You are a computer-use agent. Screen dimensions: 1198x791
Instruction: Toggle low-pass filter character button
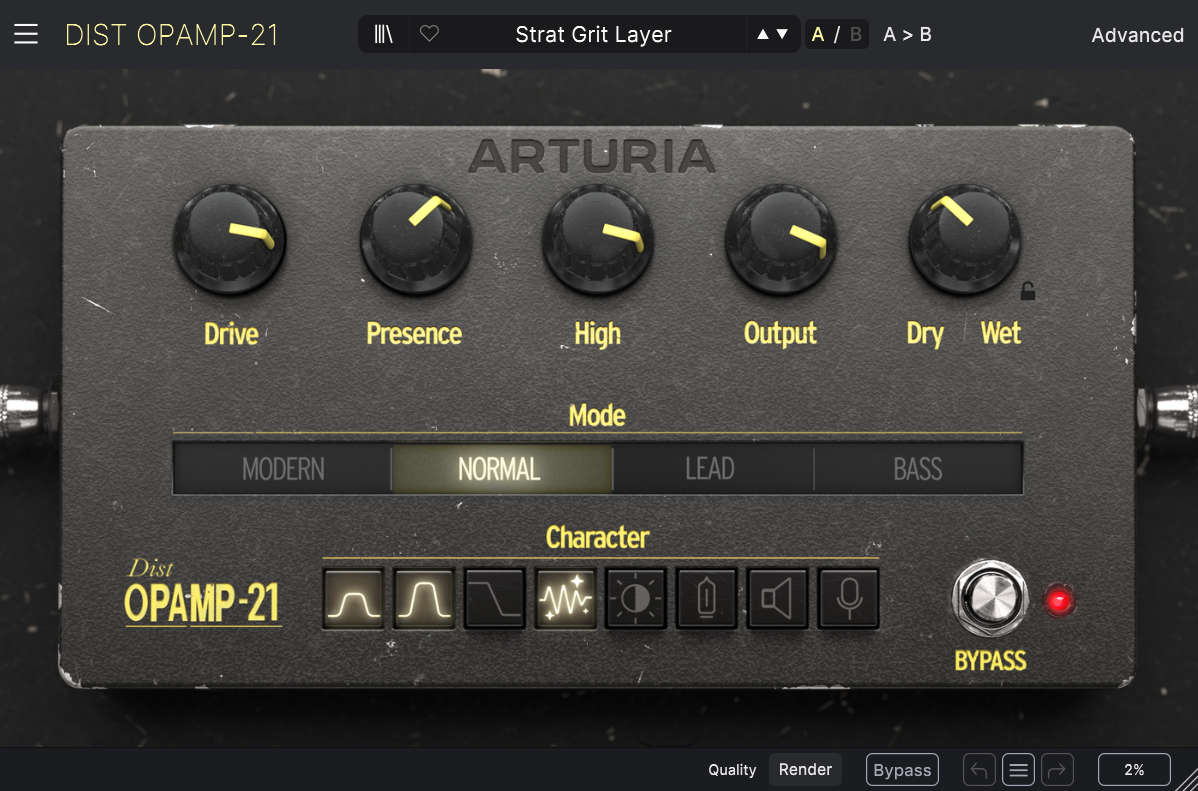pyautogui.click(x=495, y=598)
